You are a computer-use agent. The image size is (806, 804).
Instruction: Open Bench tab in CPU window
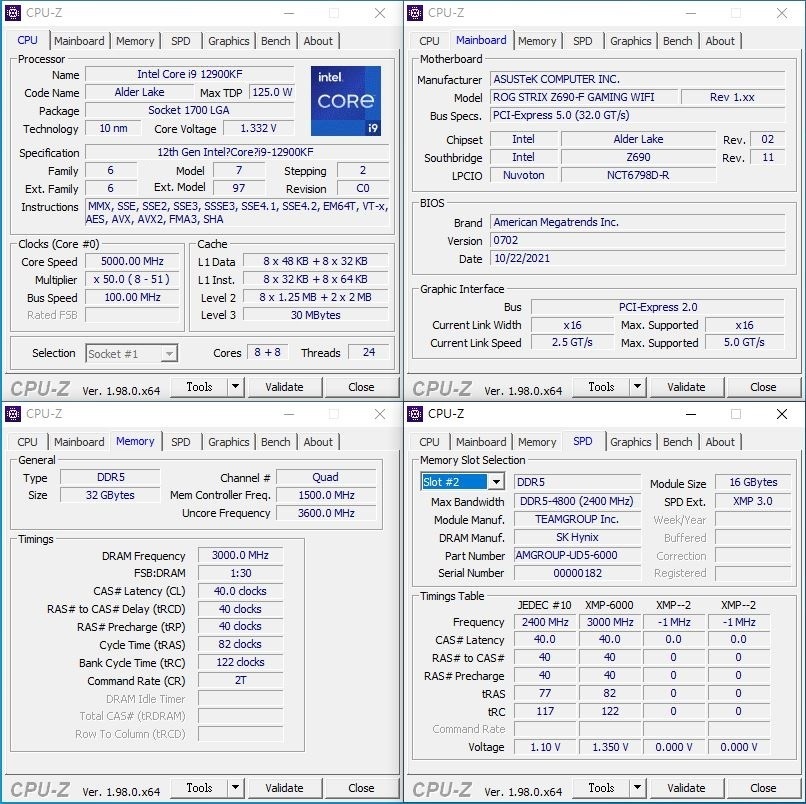click(276, 41)
